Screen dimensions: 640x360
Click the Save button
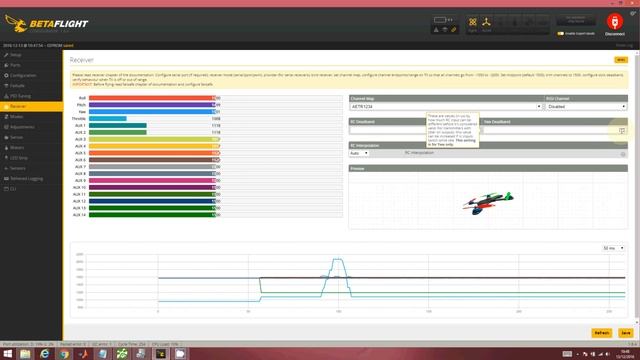(626, 333)
